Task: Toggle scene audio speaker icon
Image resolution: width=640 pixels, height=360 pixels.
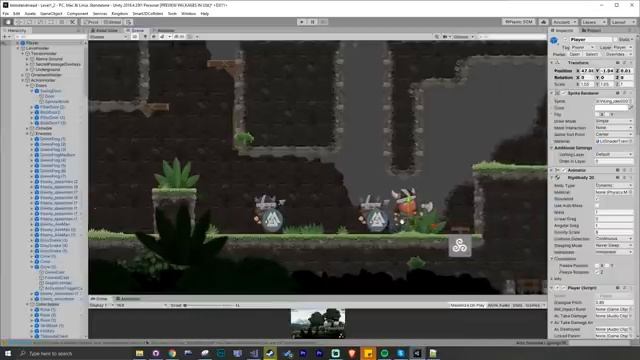Action: 153,37
